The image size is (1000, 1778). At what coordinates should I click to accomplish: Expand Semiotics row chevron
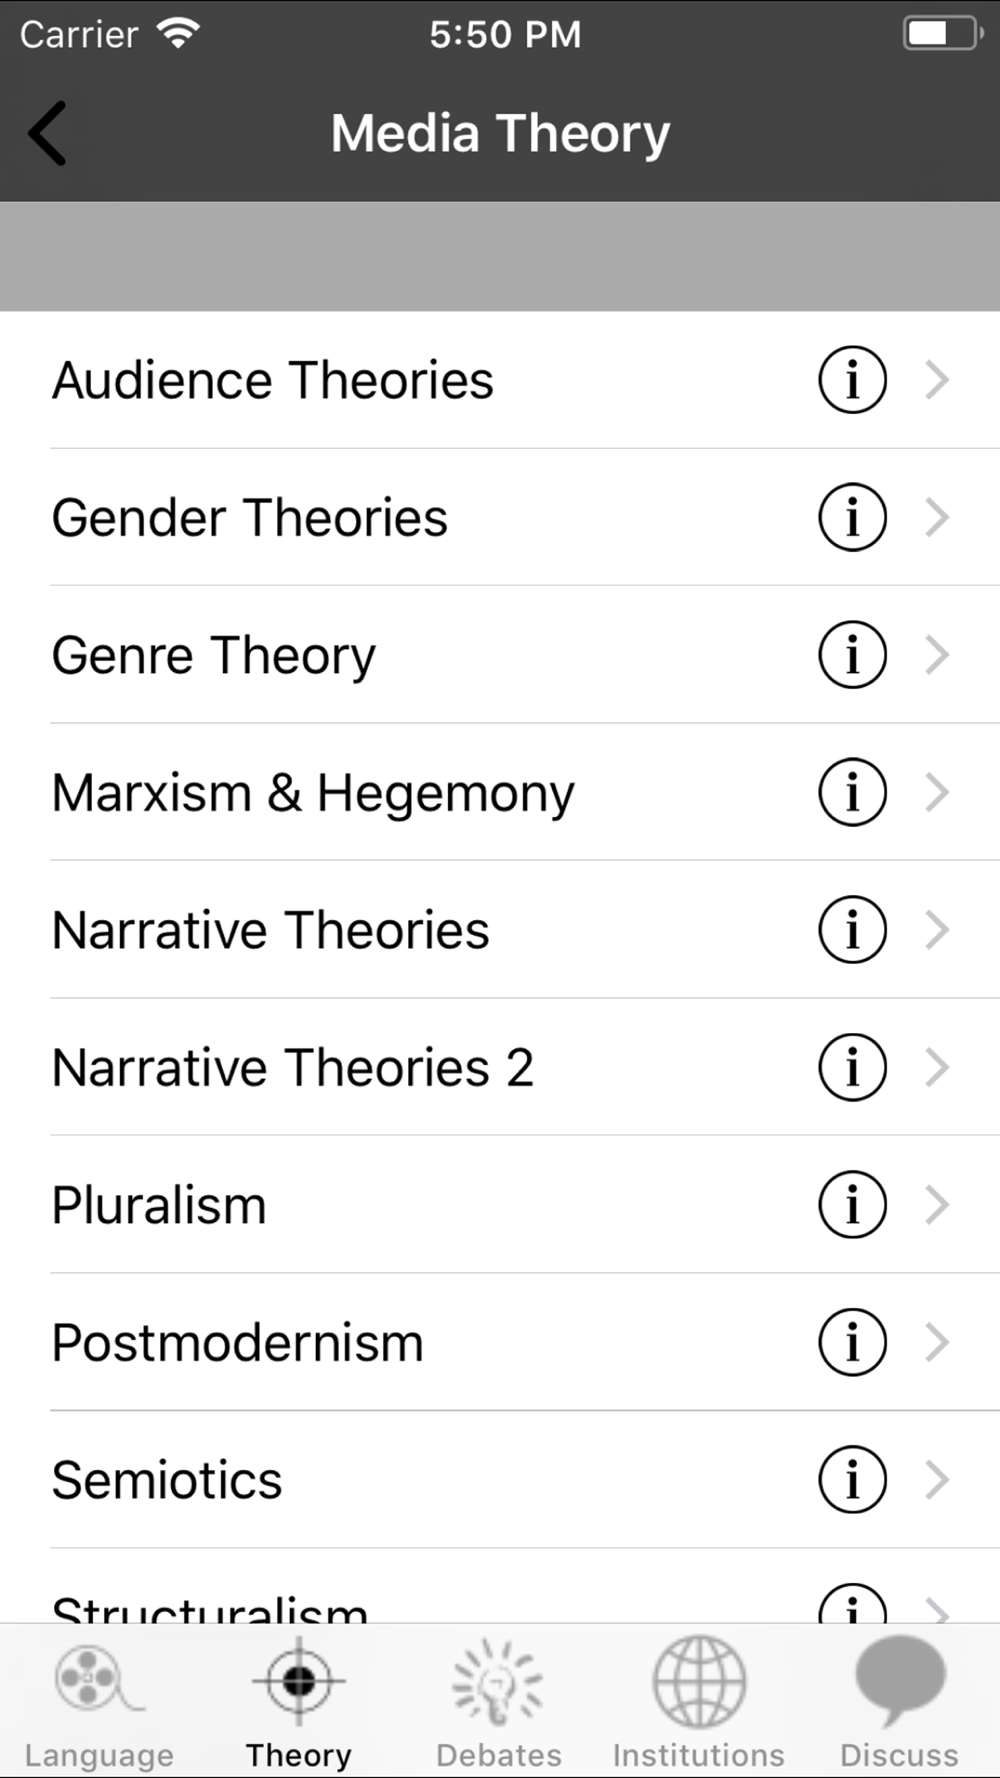pyautogui.click(x=937, y=1480)
